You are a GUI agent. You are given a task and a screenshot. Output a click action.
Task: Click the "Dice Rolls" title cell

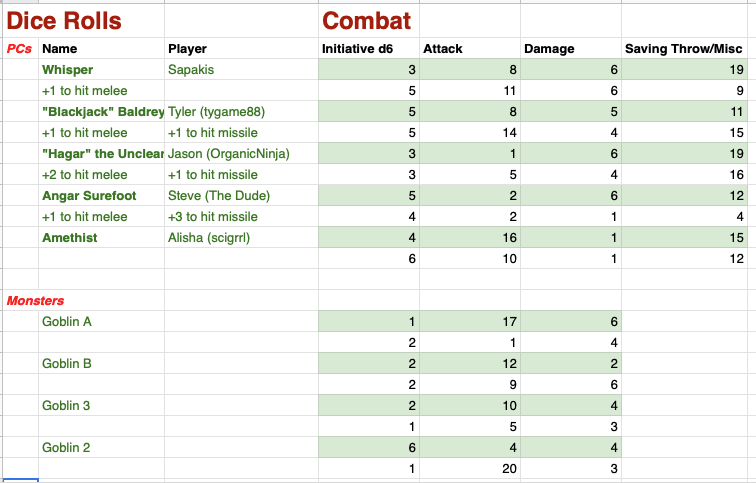tap(64, 20)
